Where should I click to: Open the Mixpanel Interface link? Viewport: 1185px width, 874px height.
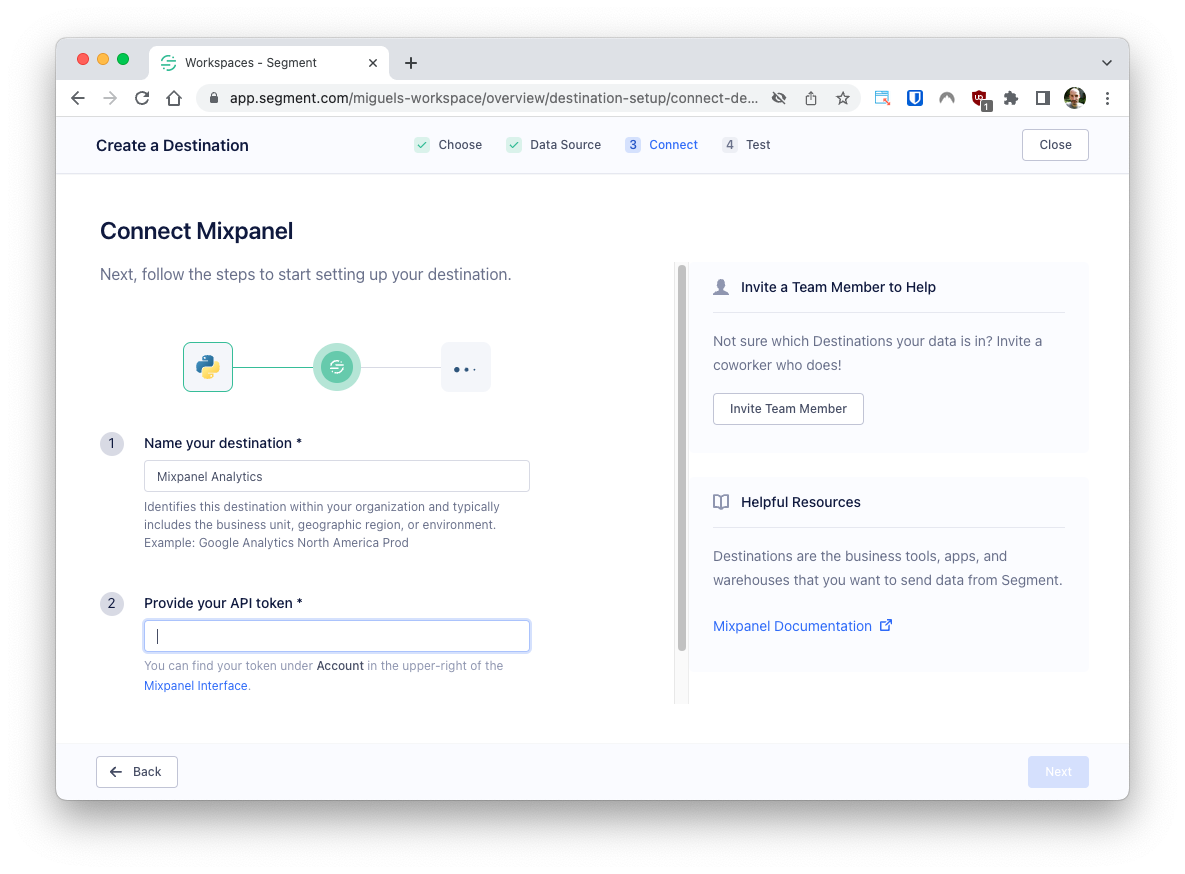point(196,686)
